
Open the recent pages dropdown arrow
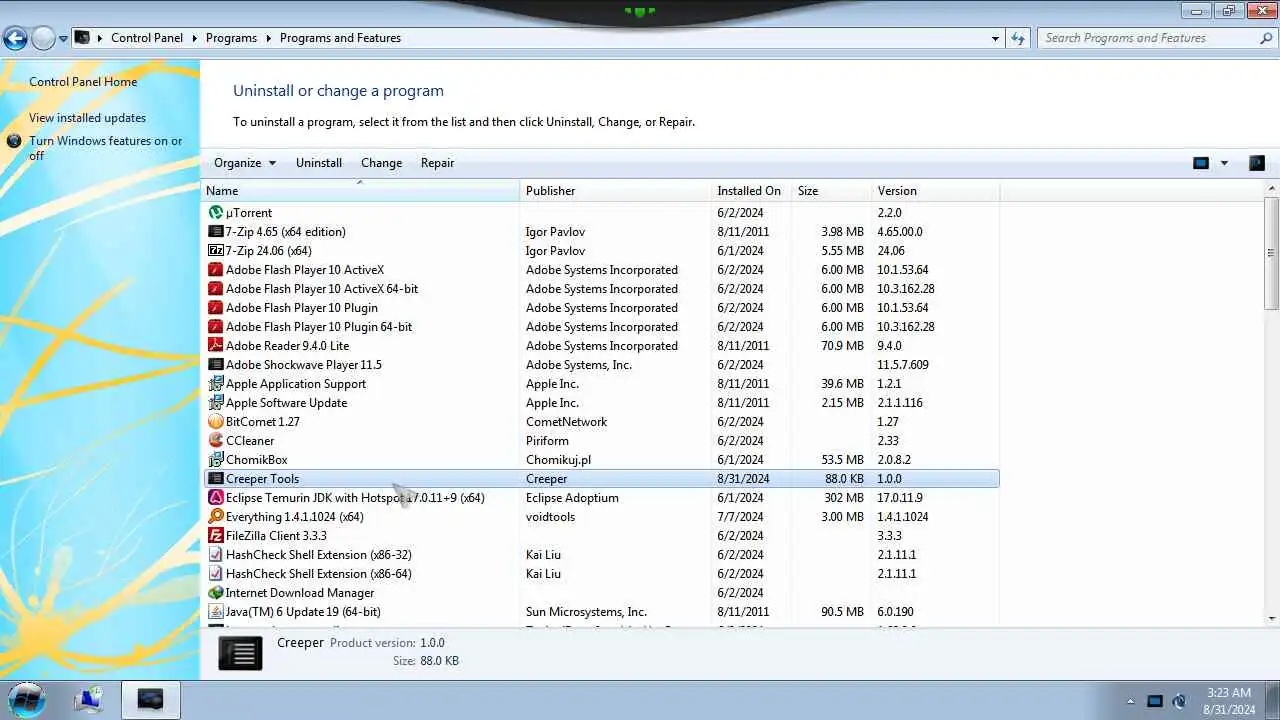63,39
